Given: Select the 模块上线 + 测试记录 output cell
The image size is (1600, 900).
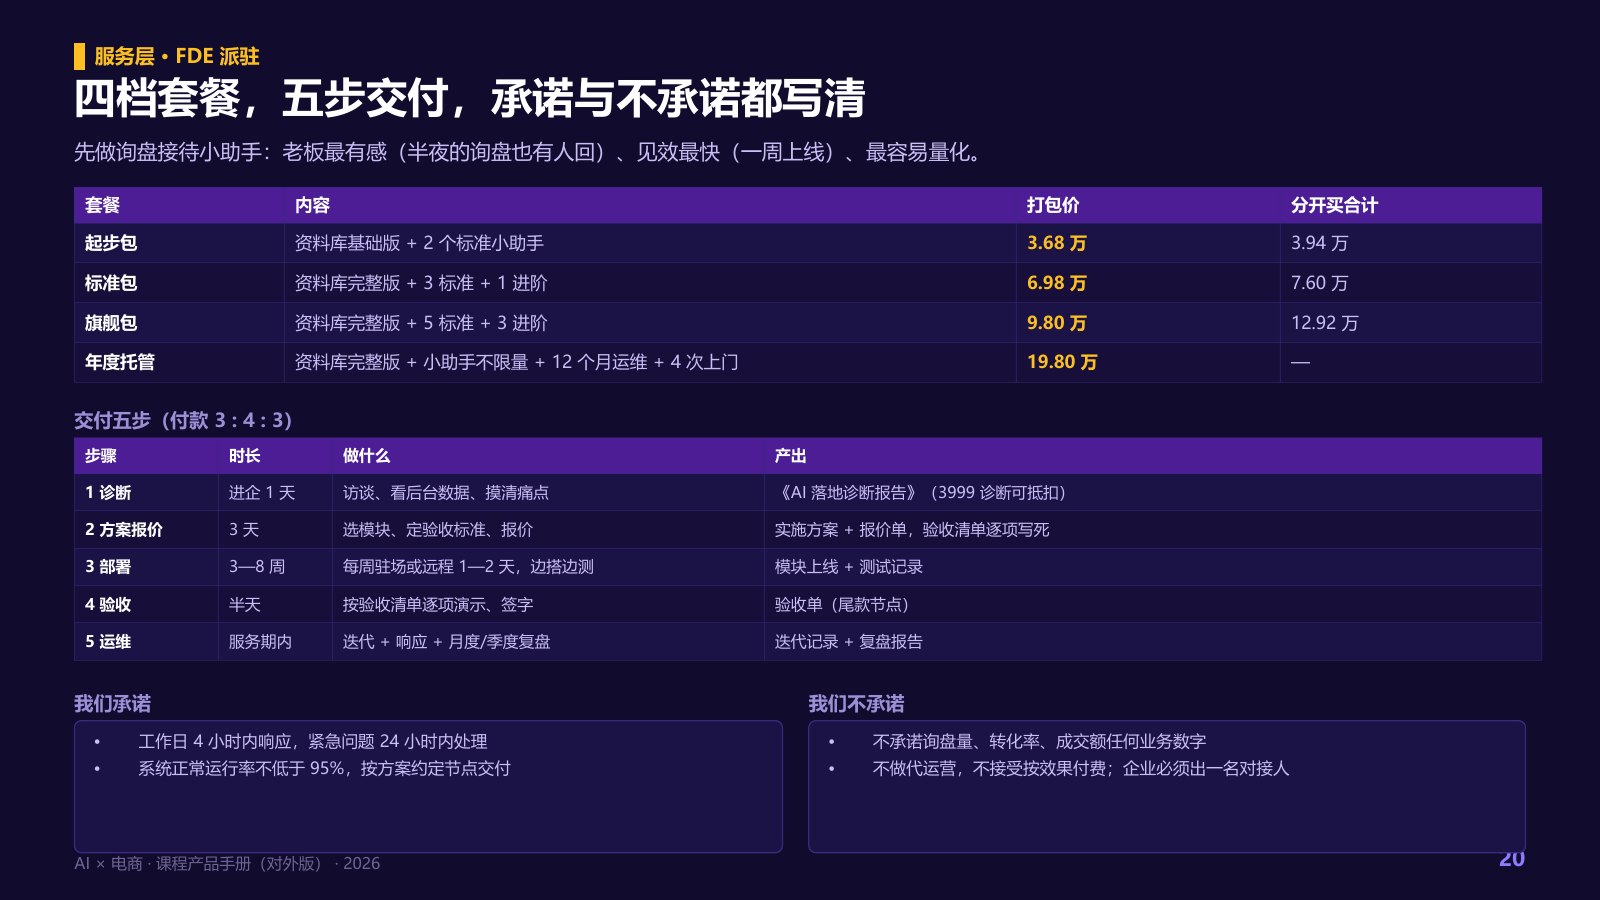Looking at the screenshot, I should pyautogui.click(x=1153, y=567).
